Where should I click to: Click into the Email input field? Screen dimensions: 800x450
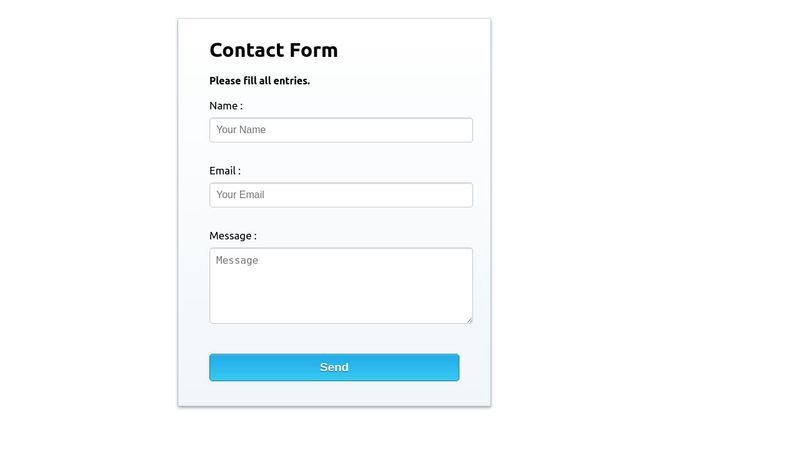click(x=340, y=195)
